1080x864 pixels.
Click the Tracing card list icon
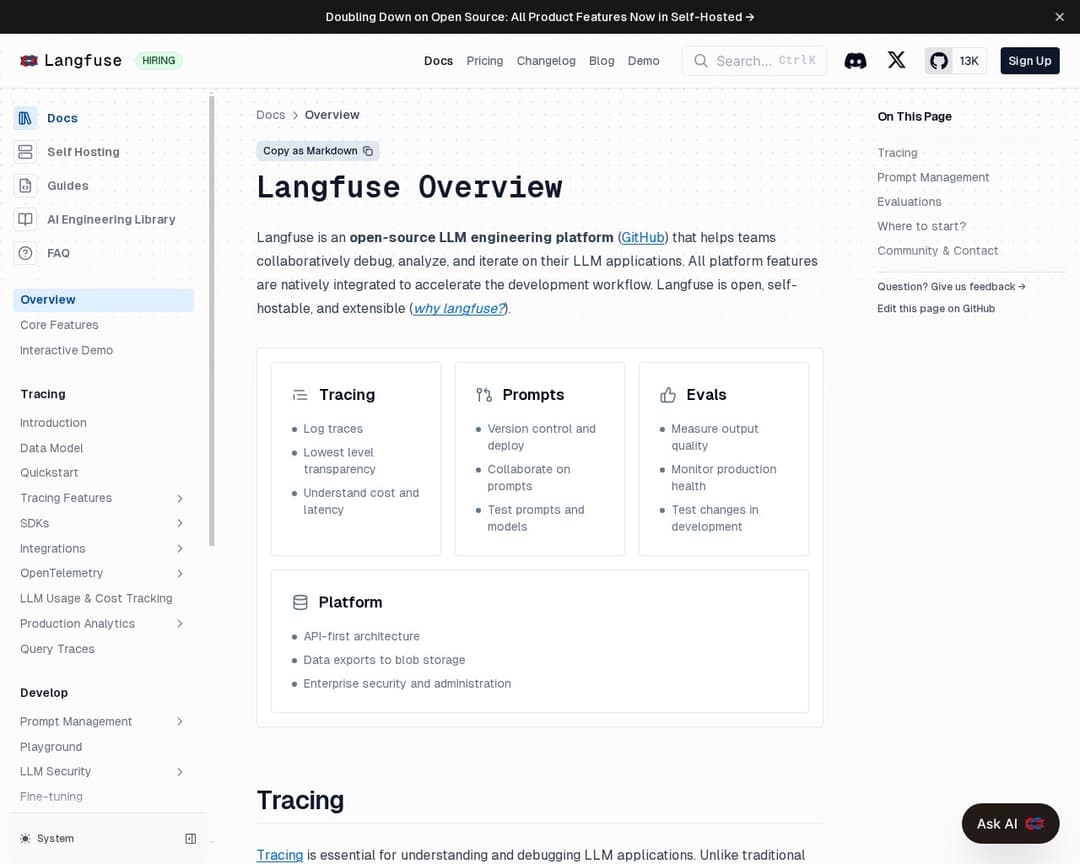coord(300,395)
